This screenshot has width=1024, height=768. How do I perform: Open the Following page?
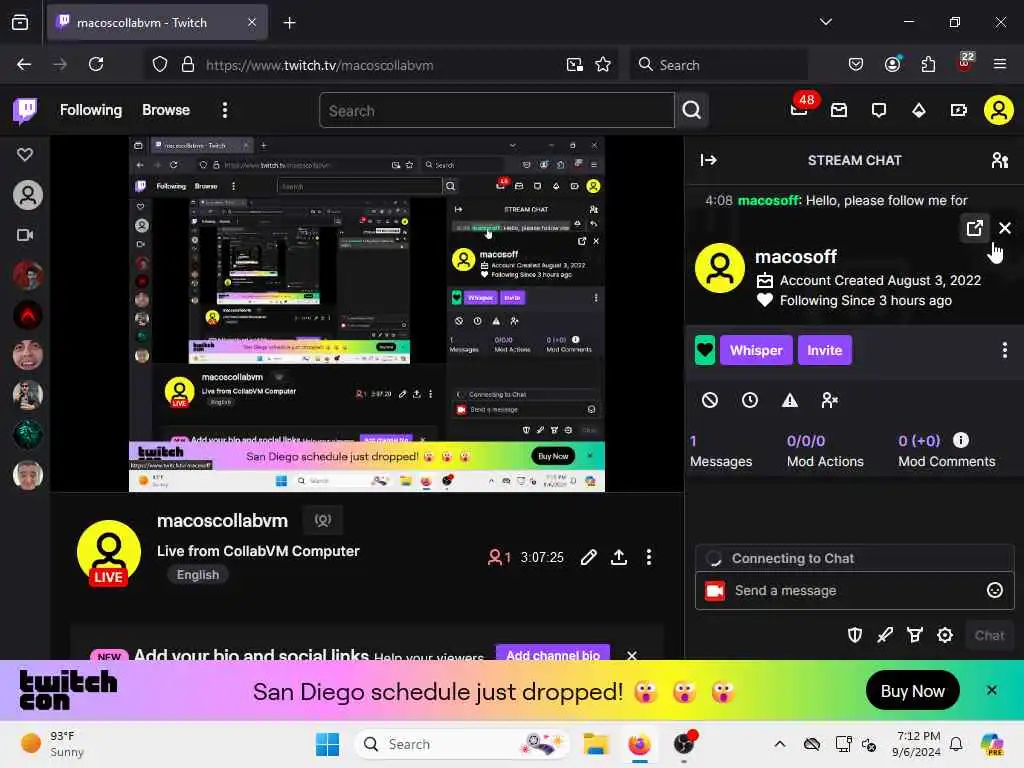click(91, 110)
